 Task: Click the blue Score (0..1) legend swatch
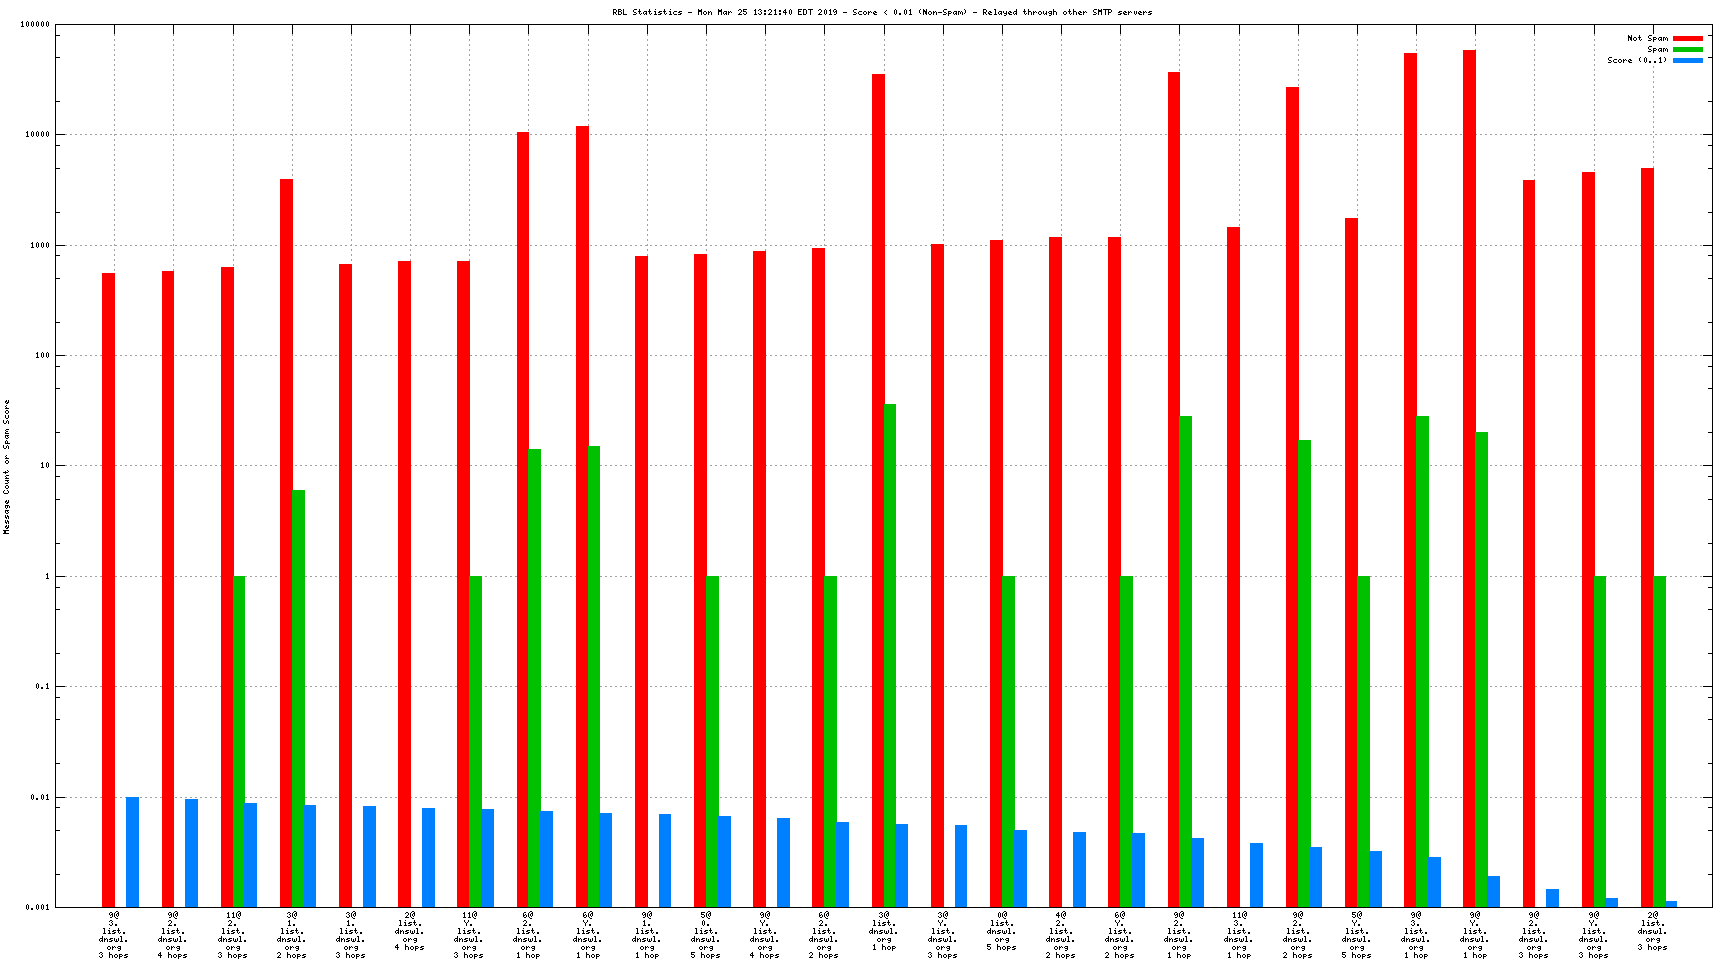click(x=1687, y=60)
